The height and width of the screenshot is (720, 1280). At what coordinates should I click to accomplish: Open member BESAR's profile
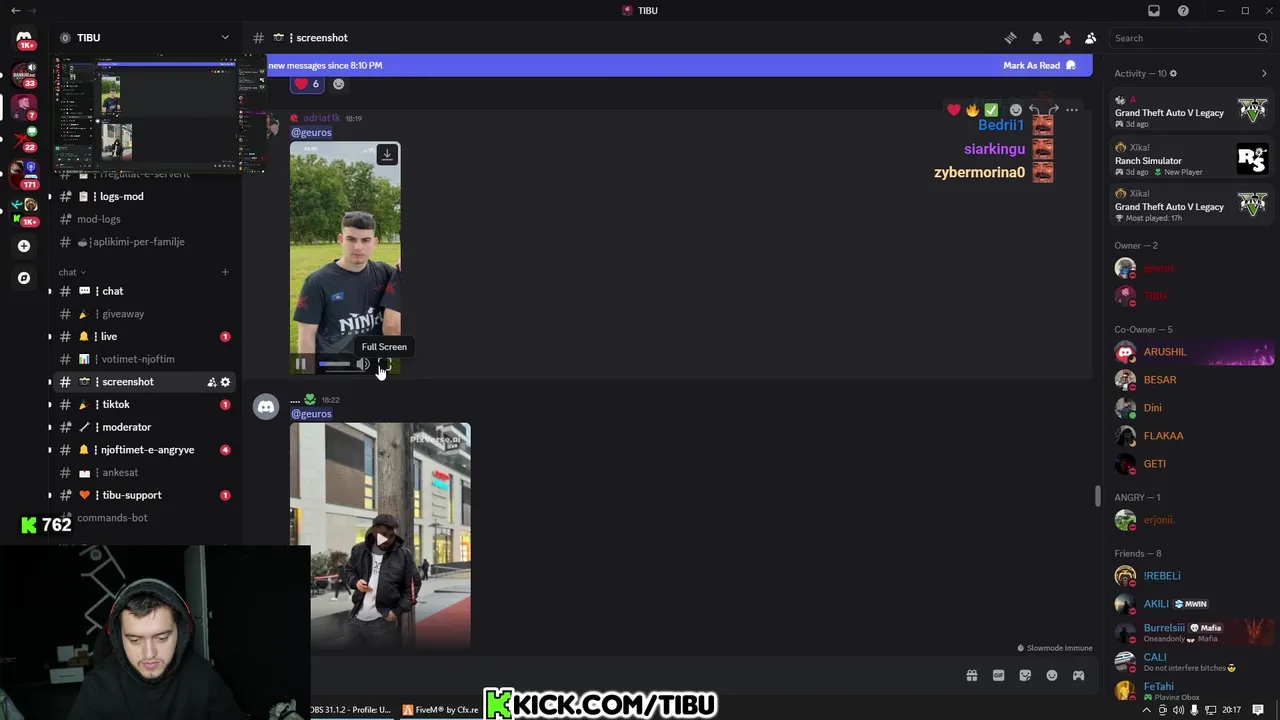tap(1191, 380)
